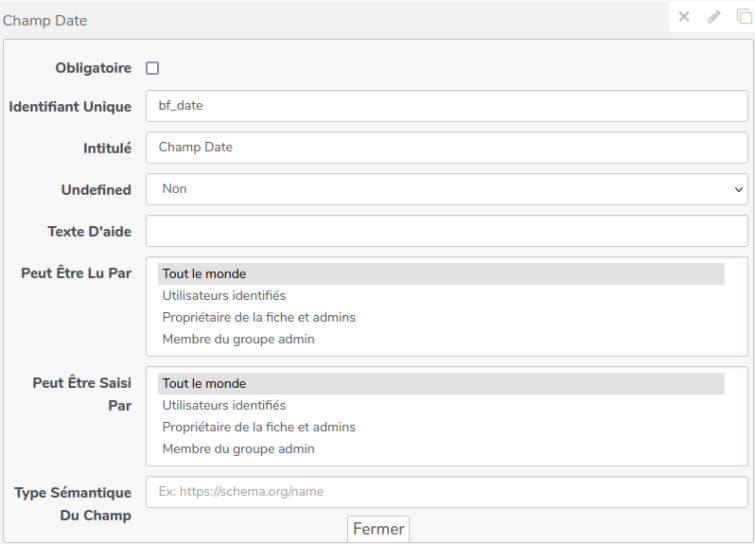Focus the Identifiant Unique input field

447,106
